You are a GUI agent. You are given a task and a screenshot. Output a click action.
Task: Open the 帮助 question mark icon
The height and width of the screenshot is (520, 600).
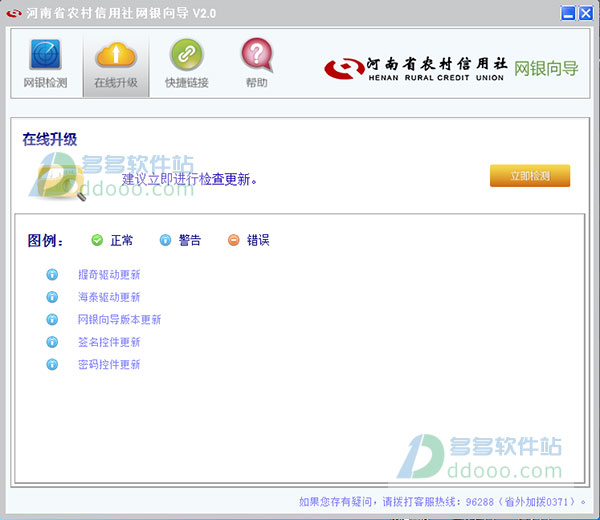pos(257,54)
